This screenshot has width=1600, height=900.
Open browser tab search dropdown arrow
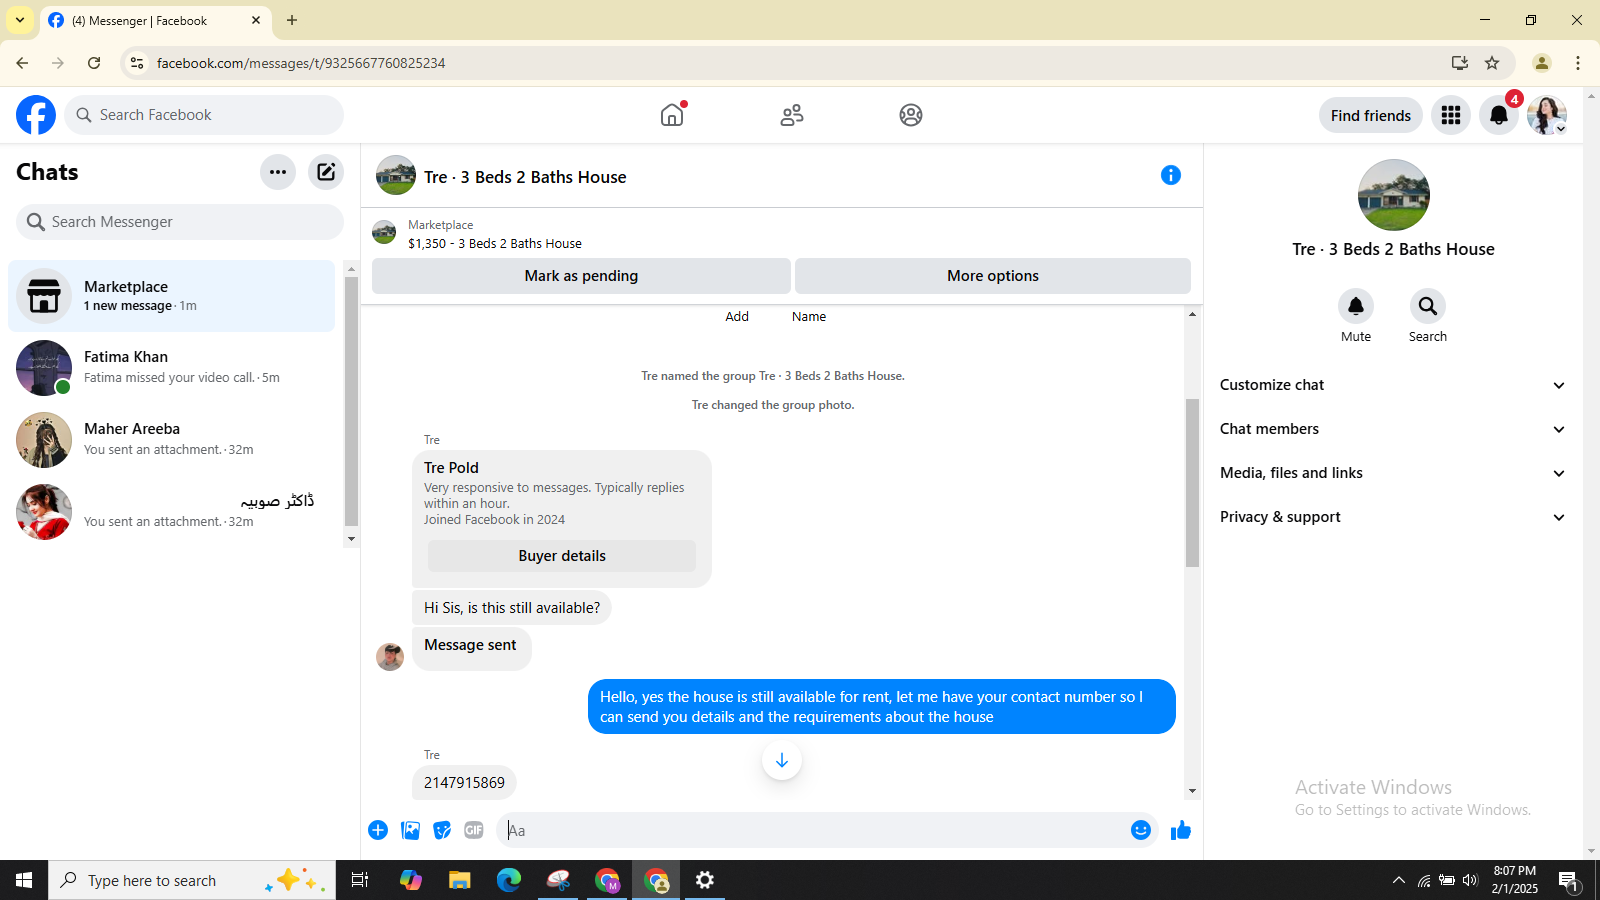coord(20,20)
